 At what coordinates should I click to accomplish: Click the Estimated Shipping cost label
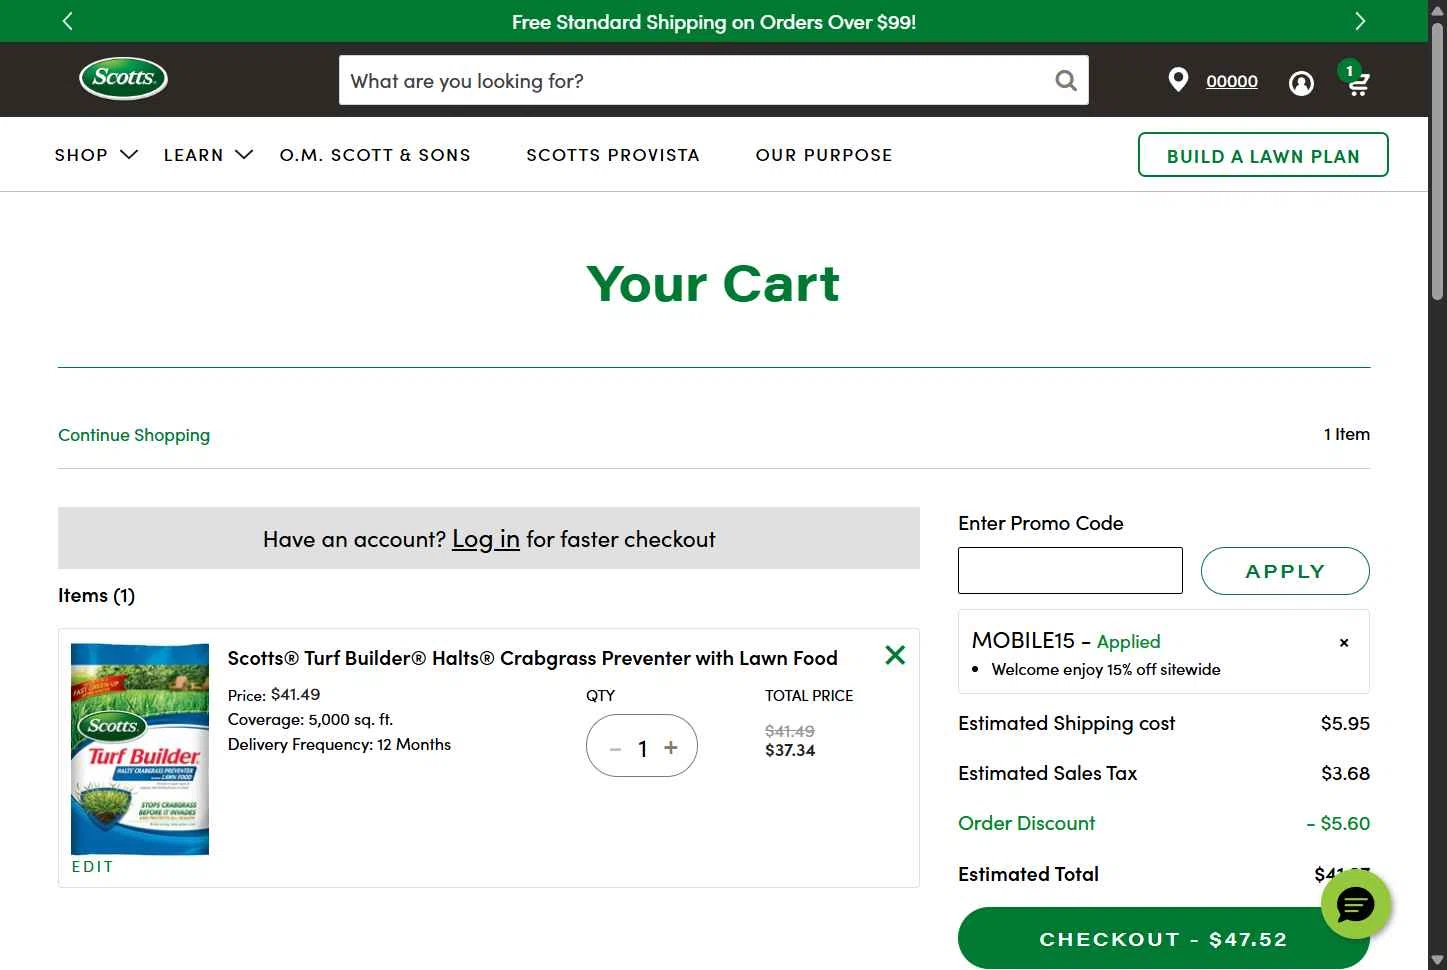pos(1066,723)
